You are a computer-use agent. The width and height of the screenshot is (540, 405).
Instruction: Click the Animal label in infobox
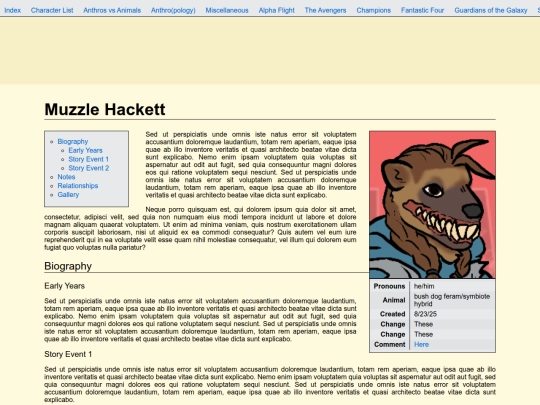click(x=394, y=300)
